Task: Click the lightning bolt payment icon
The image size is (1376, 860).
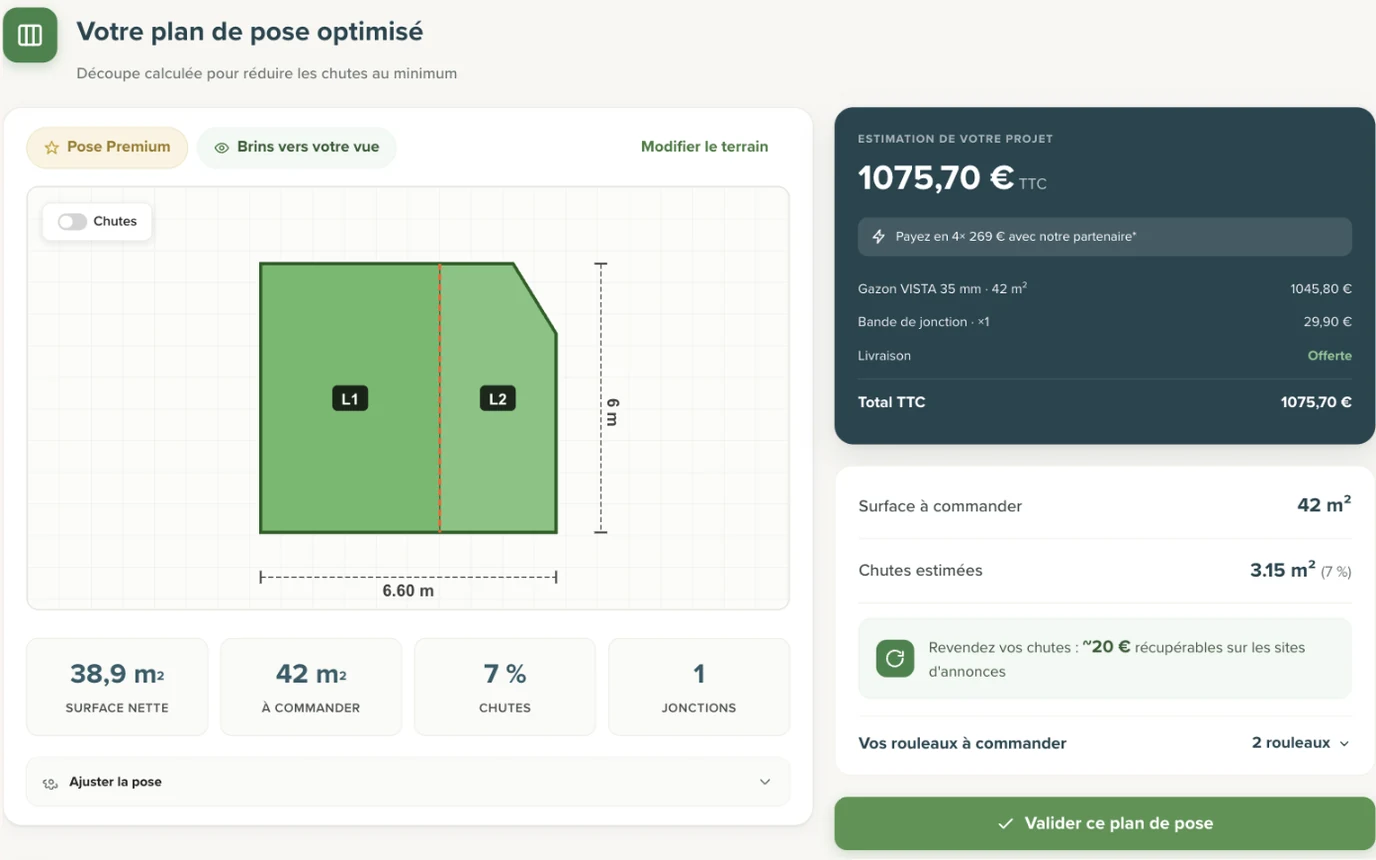Action: click(x=879, y=237)
